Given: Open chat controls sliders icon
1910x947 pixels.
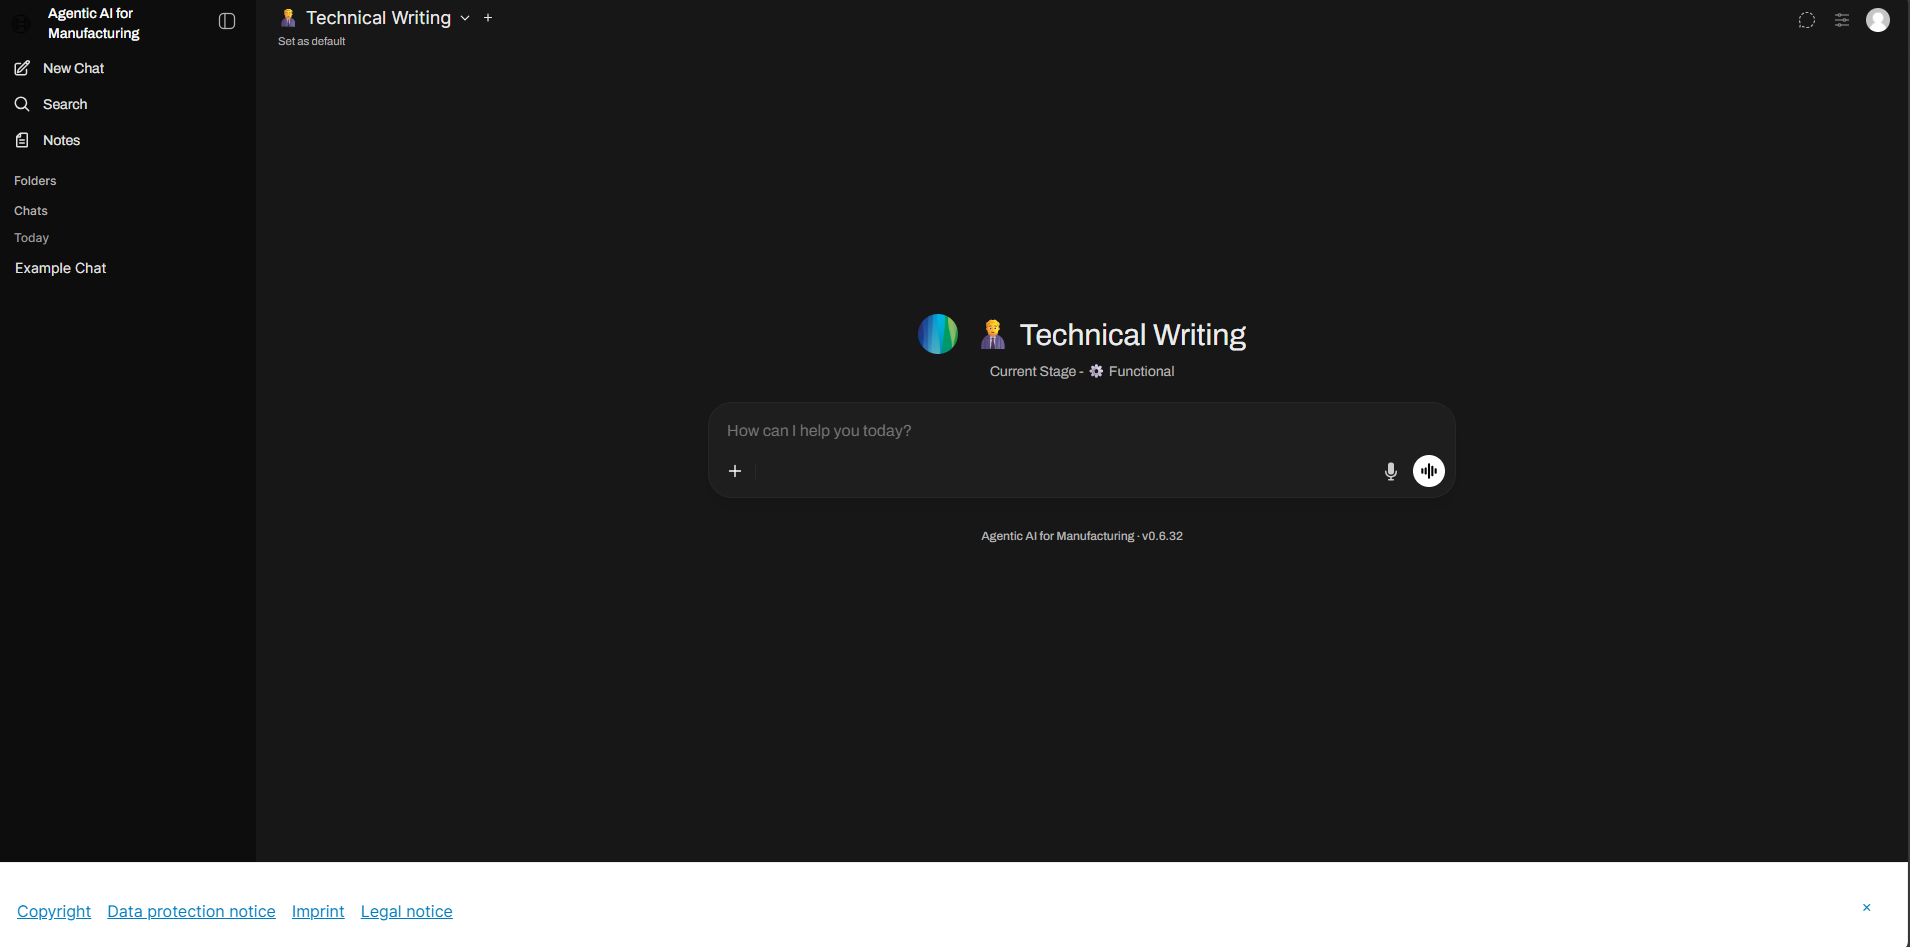Looking at the screenshot, I should [1842, 20].
